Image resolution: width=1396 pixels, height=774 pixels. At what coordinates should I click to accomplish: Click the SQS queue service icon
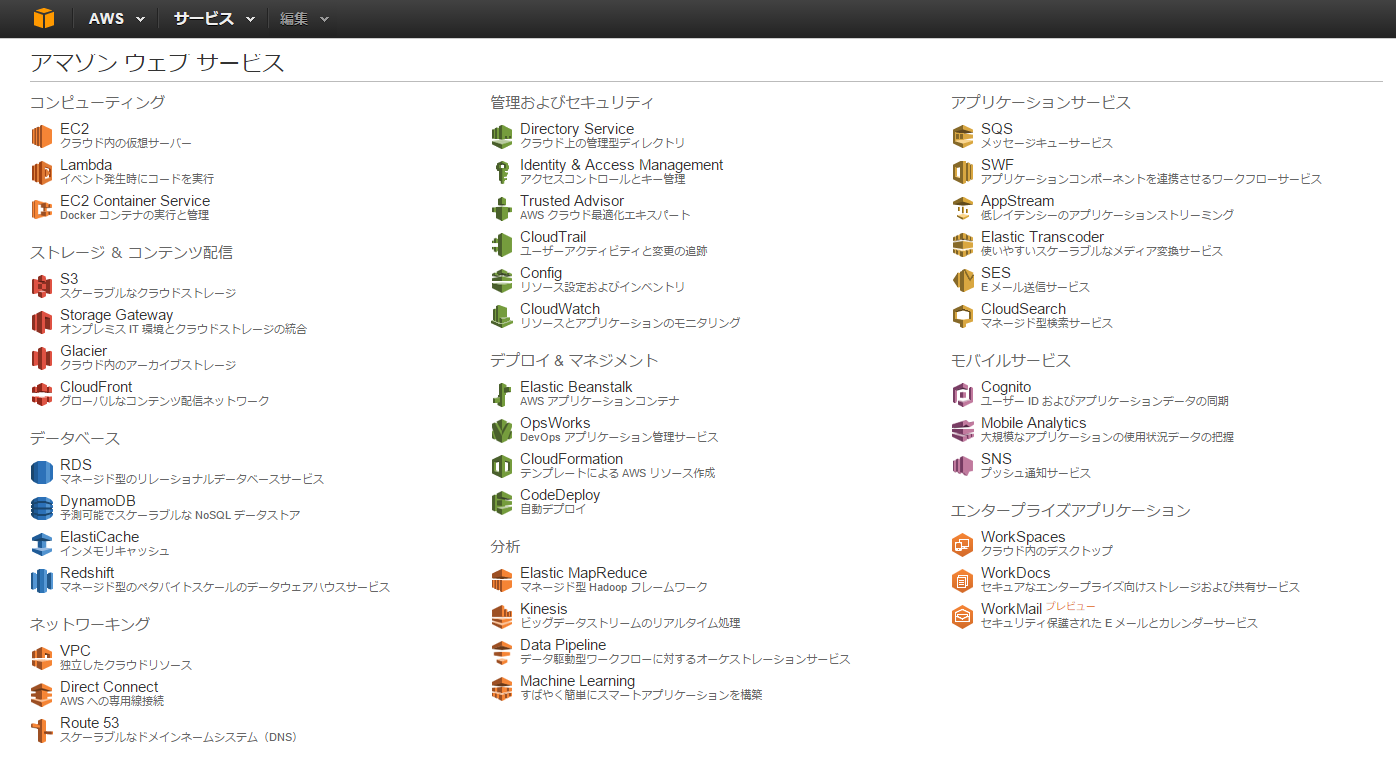pos(962,135)
